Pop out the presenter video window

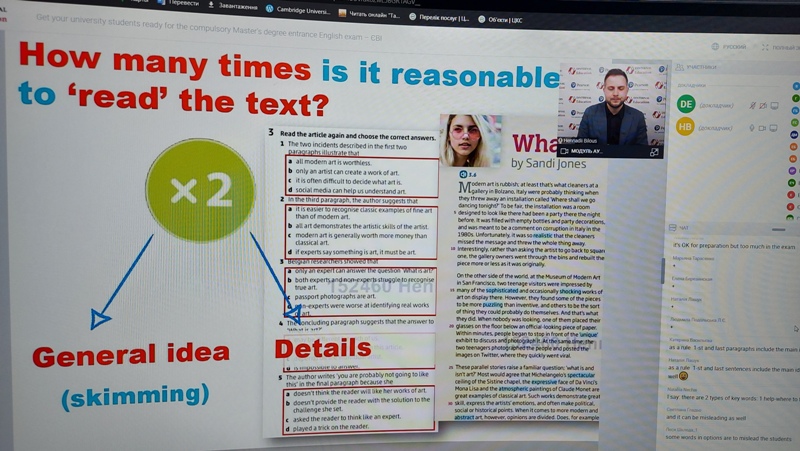click(x=654, y=152)
